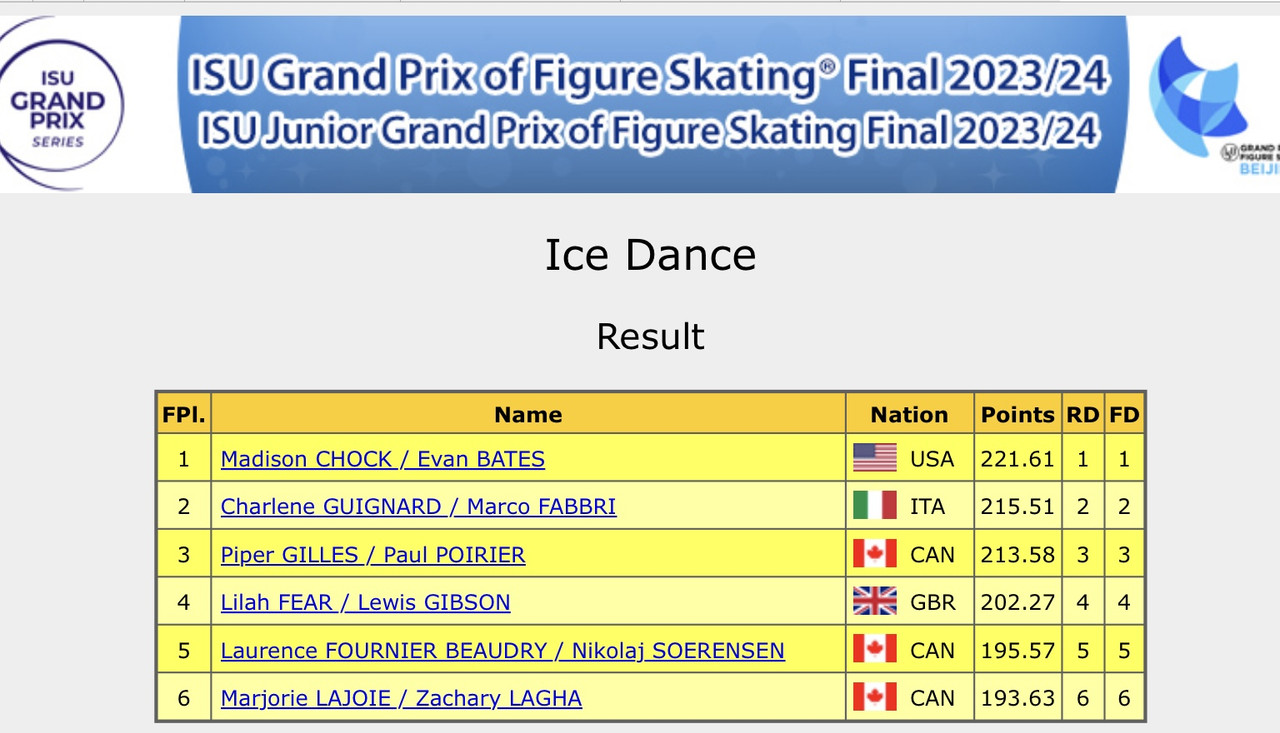Image resolution: width=1280 pixels, height=733 pixels.
Task: Click the FD column header
Action: (1124, 414)
